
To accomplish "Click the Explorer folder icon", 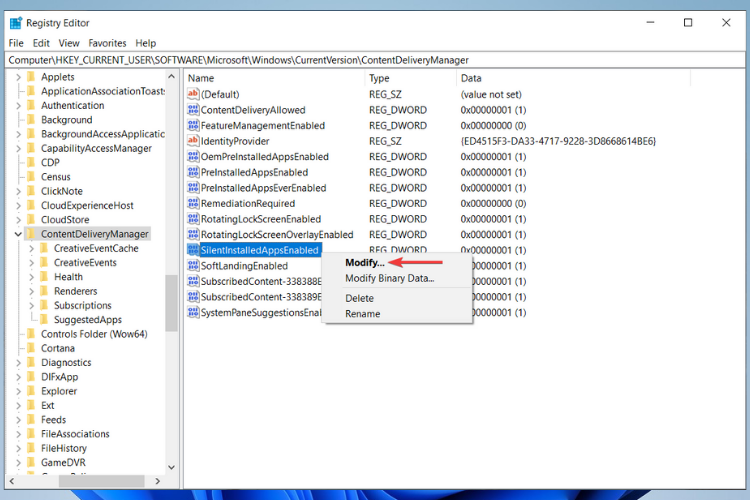I will (32, 391).
